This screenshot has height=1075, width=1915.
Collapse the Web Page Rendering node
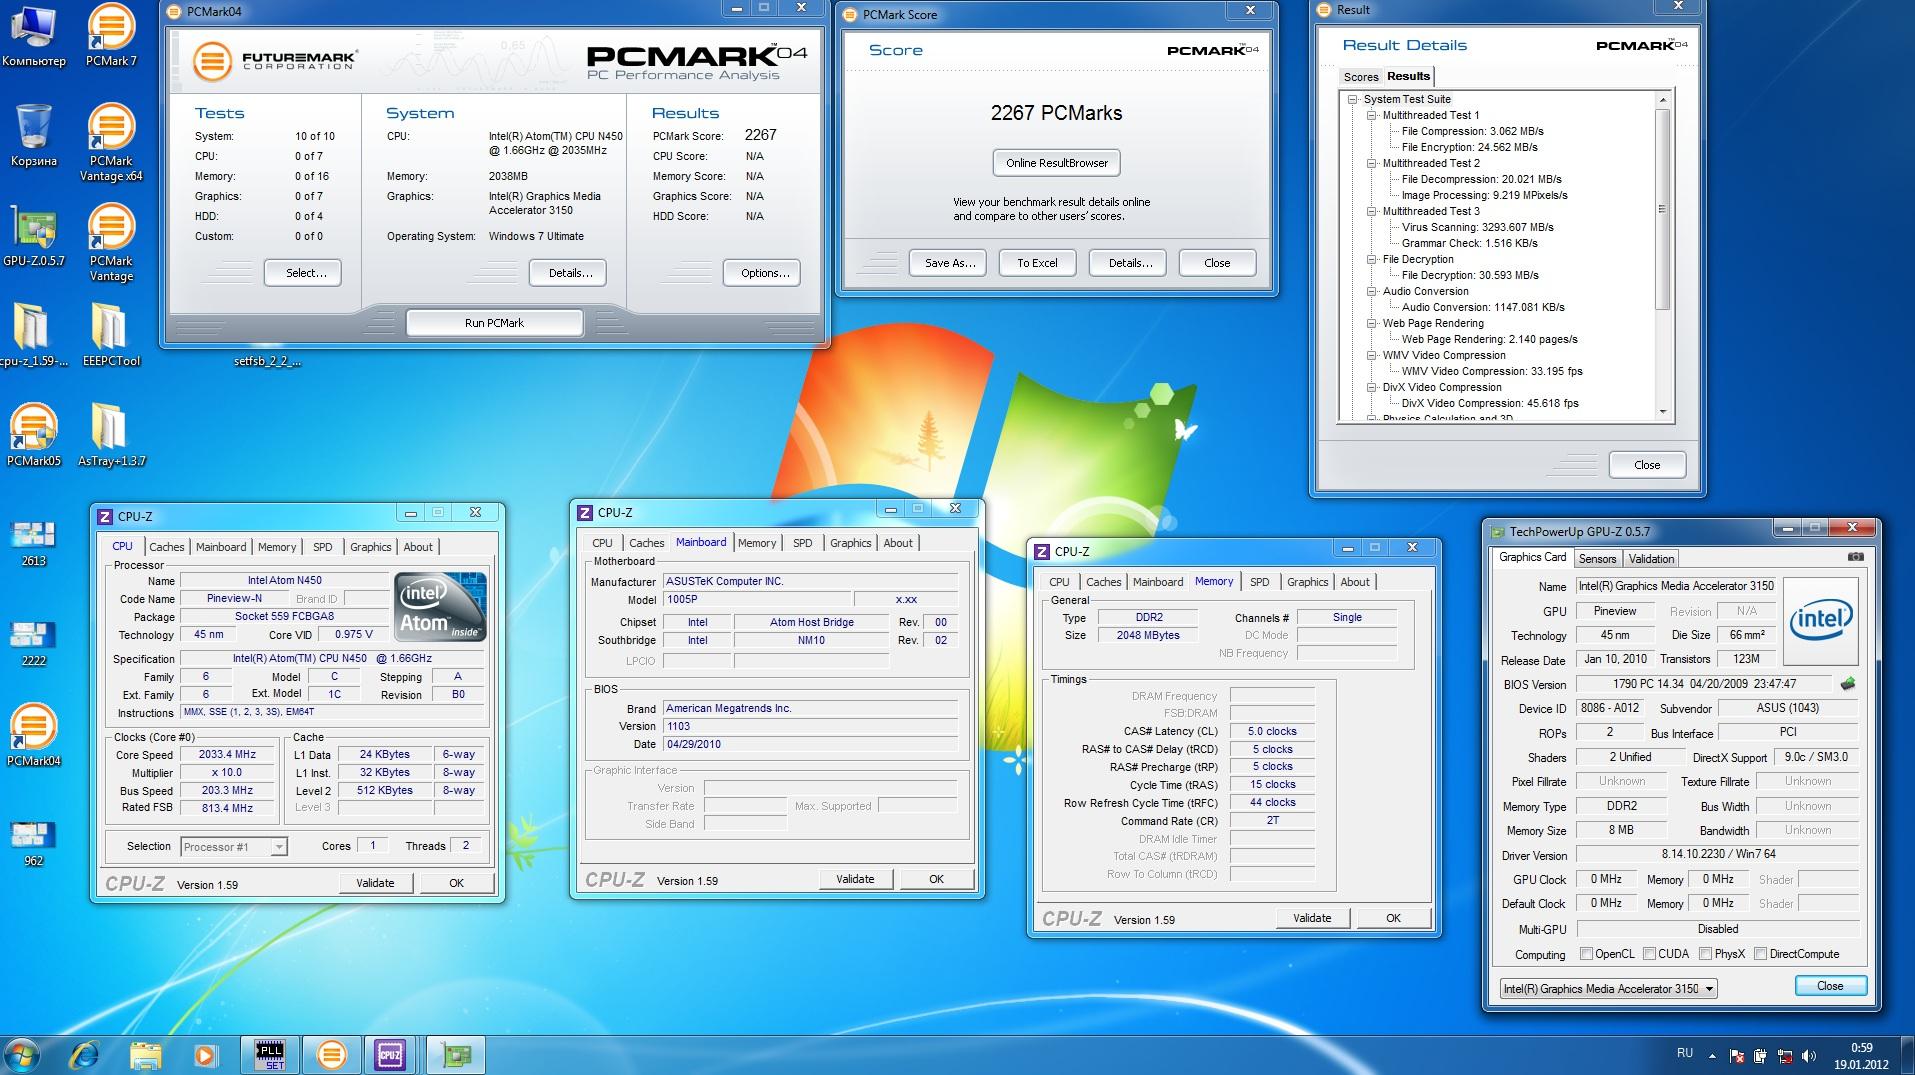click(x=1372, y=323)
